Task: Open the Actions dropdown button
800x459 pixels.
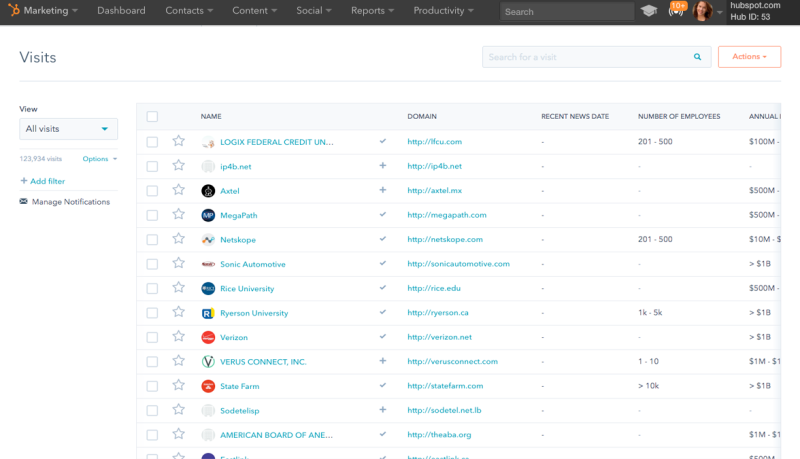Action: click(749, 57)
